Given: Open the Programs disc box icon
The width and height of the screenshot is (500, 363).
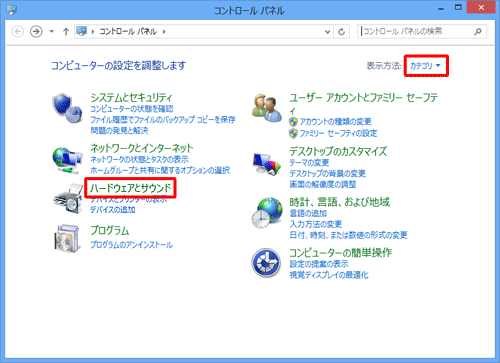Looking at the screenshot, I should (x=67, y=238).
